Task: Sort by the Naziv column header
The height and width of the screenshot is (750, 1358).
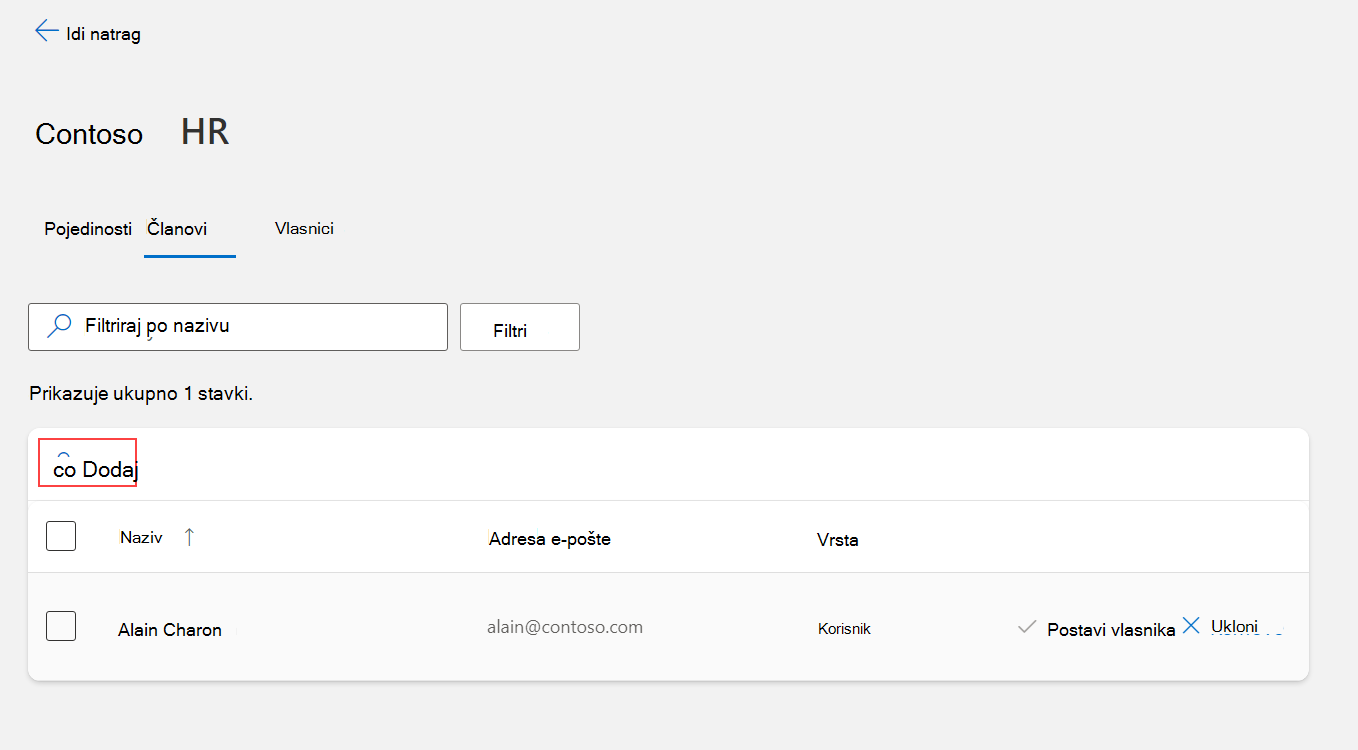Action: point(141,537)
